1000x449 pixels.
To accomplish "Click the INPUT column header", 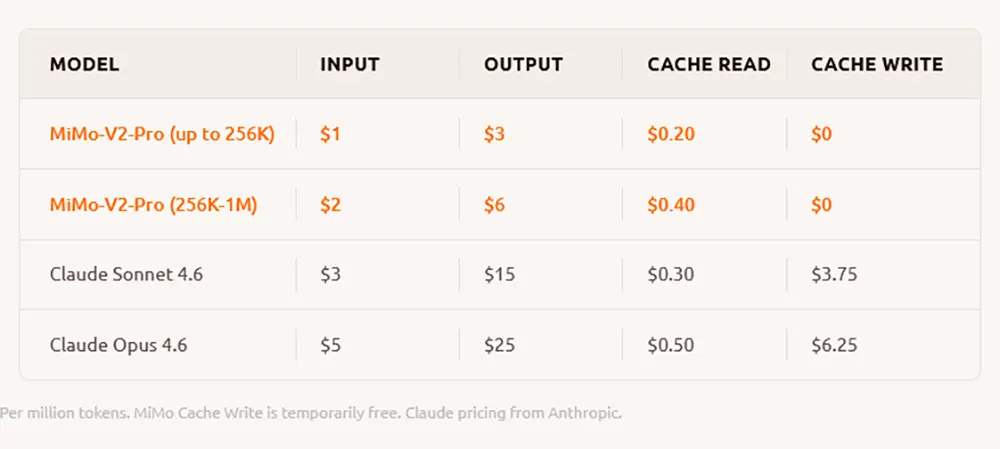I will coord(348,65).
